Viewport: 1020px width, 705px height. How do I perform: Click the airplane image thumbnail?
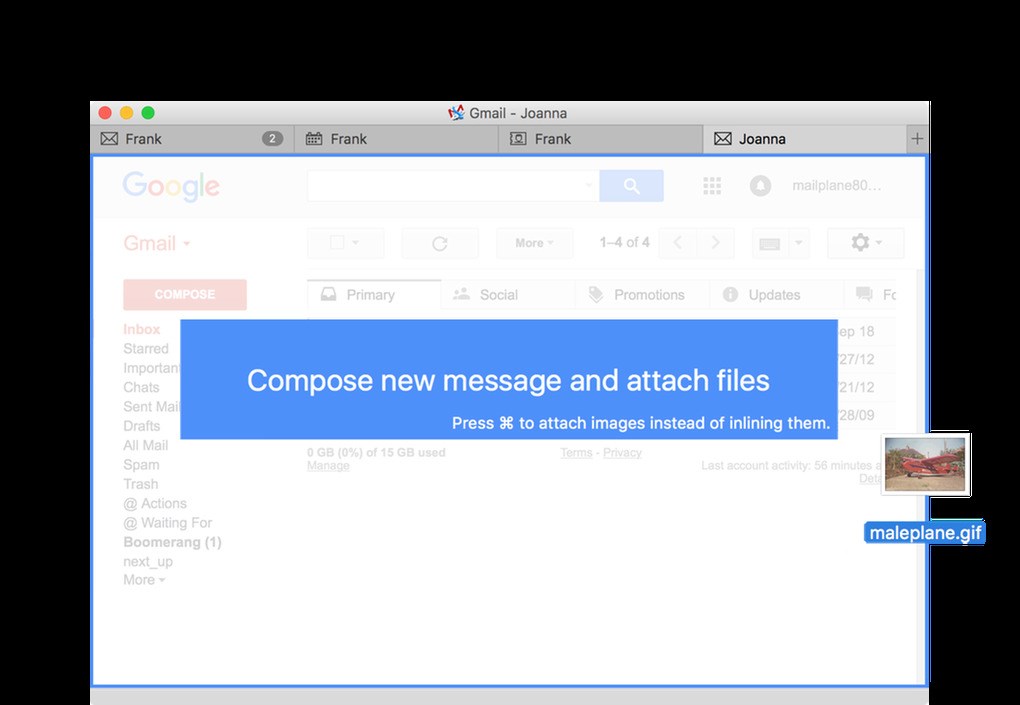coord(926,464)
